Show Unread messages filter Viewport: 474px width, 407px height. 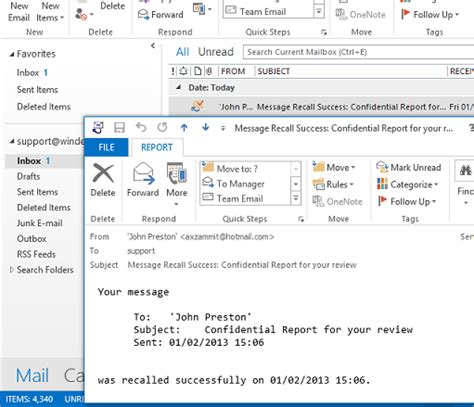coord(216,52)
